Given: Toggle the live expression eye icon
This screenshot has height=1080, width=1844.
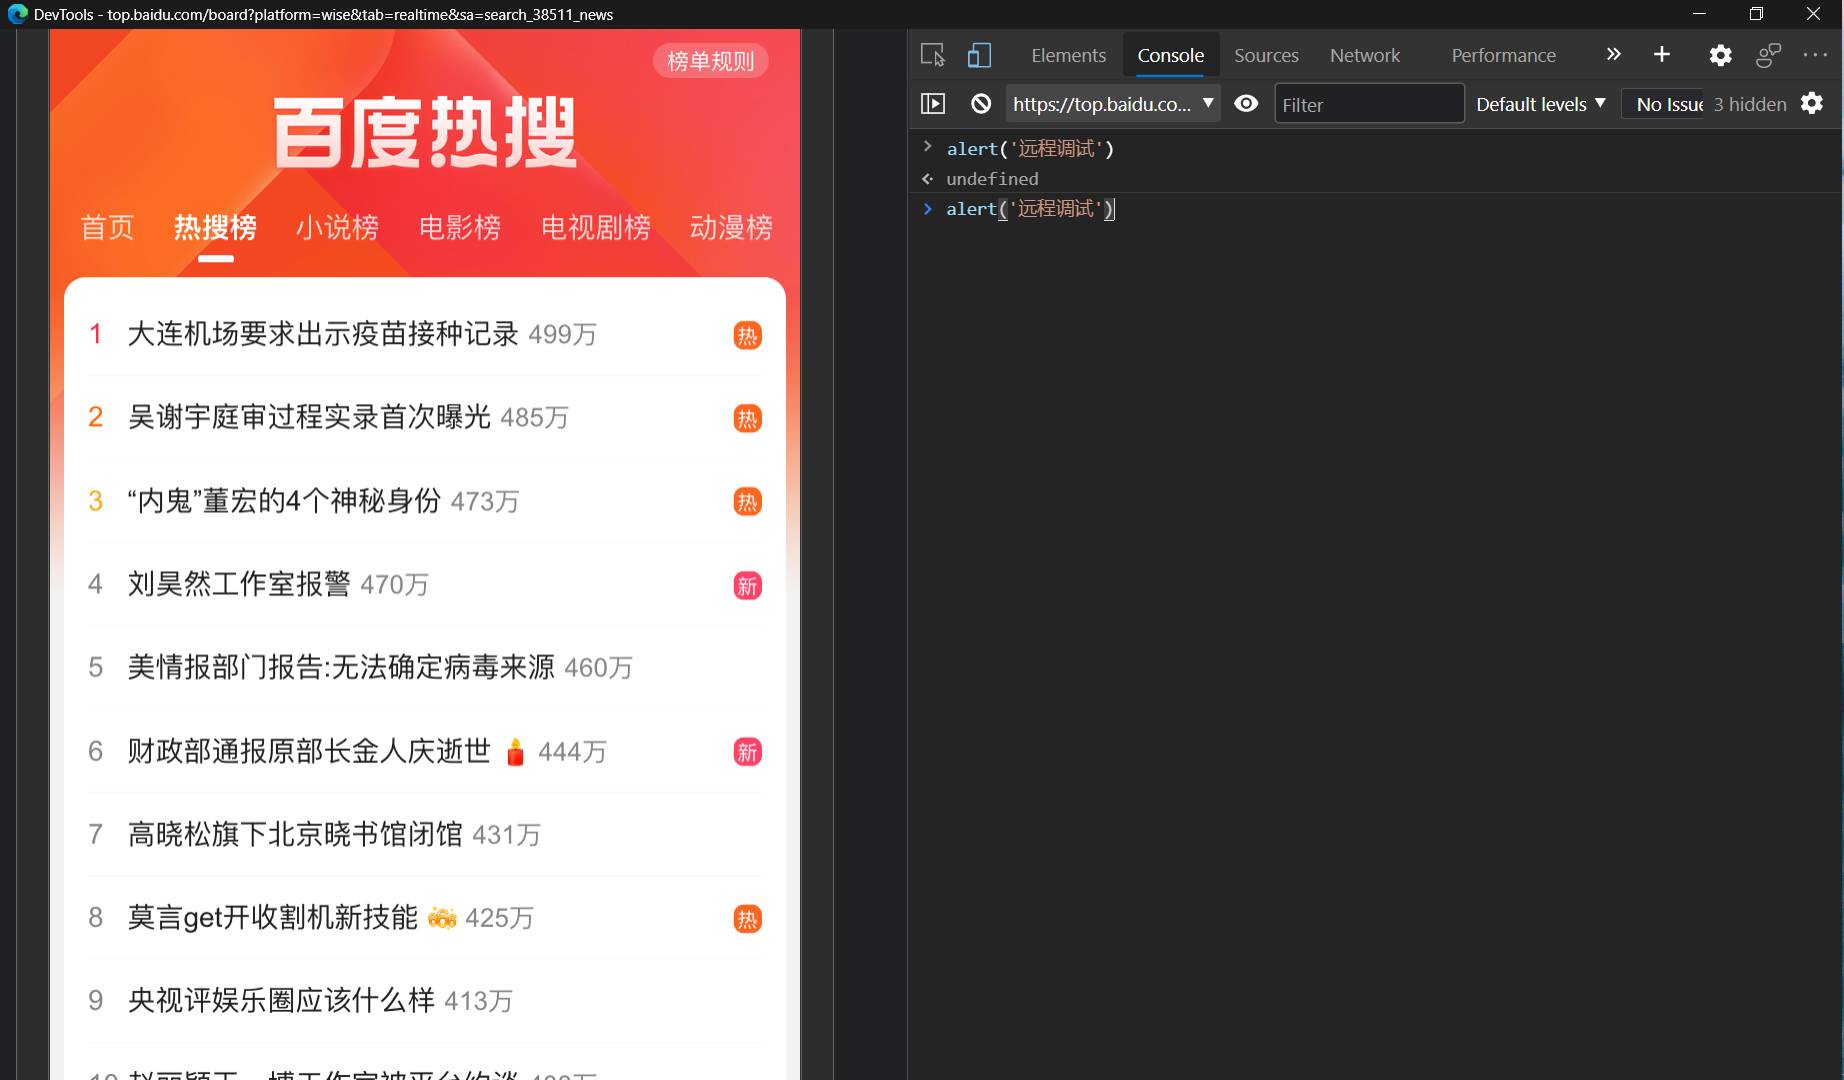Looking at the screenshot, I should coord(1246,103).
